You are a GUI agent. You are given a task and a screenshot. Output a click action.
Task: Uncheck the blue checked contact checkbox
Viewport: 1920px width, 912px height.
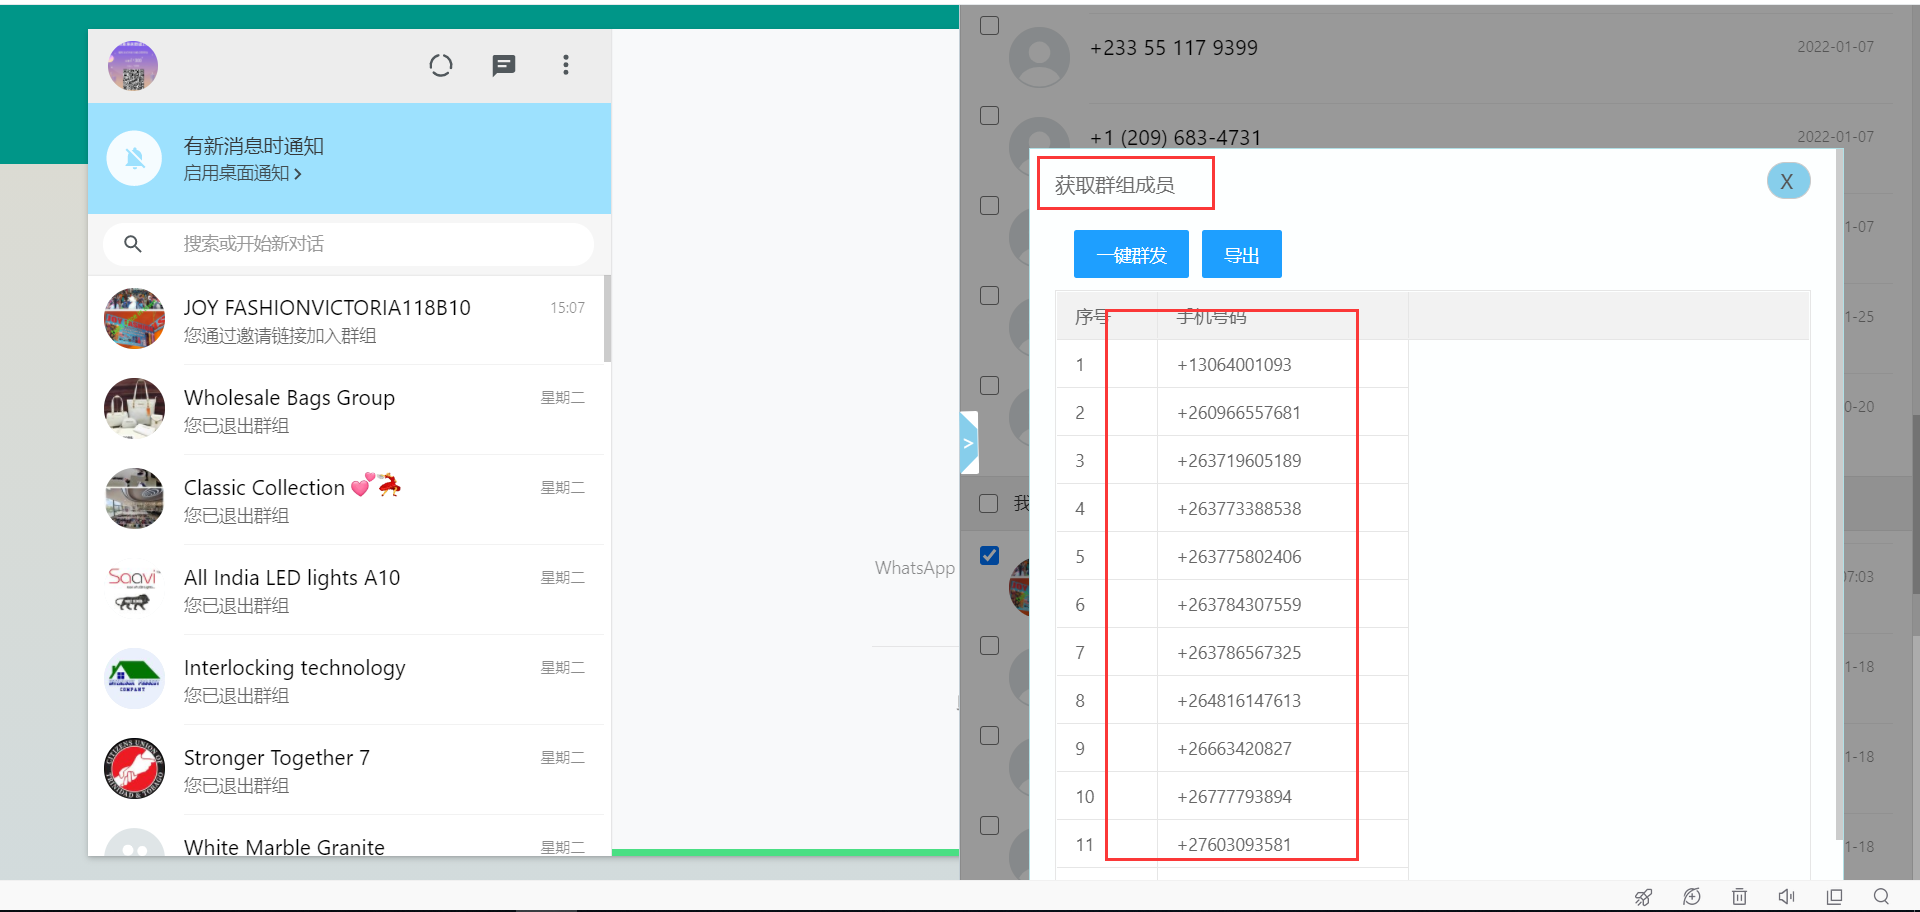[989, 555]
